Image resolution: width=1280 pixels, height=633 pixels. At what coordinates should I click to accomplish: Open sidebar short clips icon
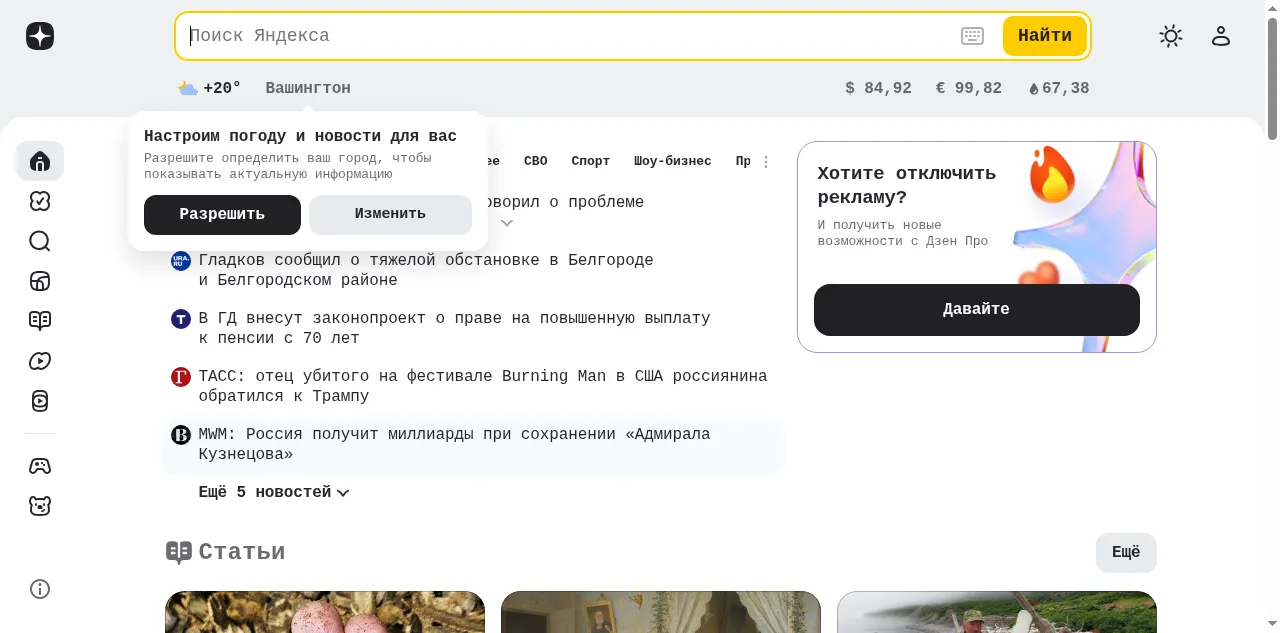click(x=40, y=401)
